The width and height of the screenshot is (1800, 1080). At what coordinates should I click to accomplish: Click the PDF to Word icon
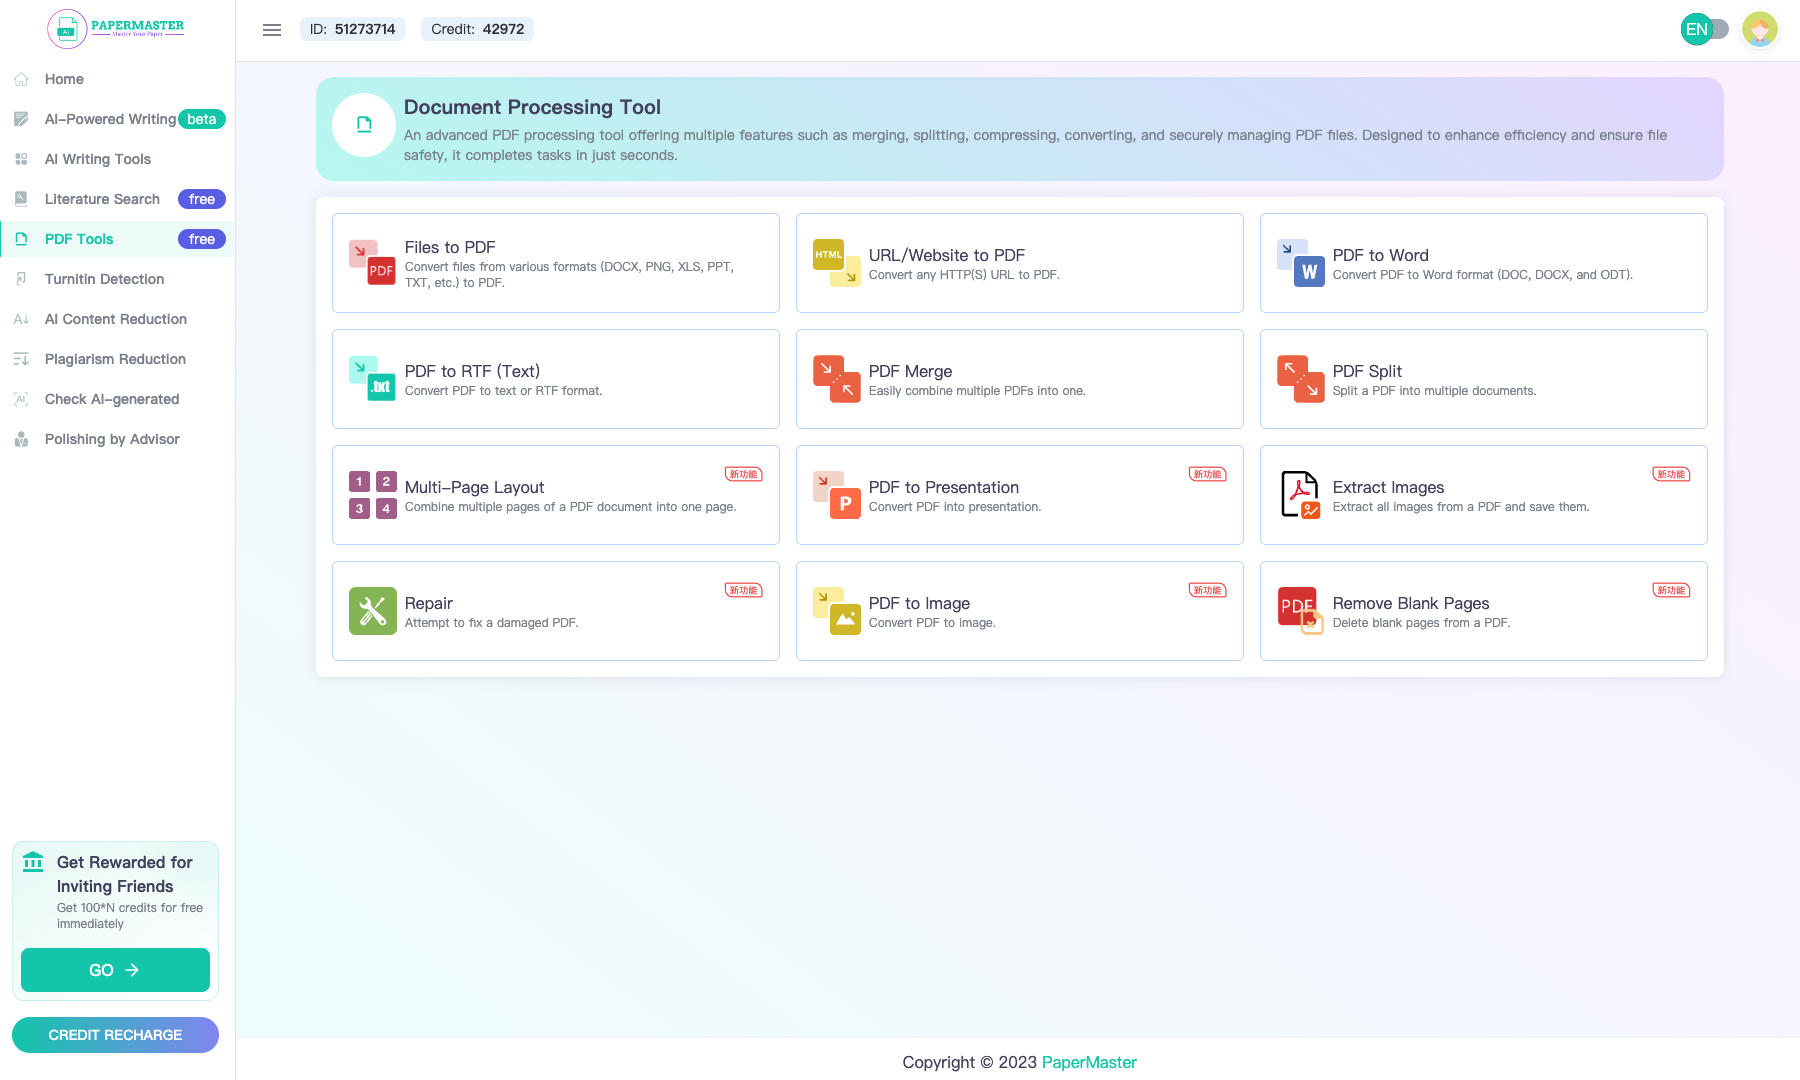tap(1300, 263)
